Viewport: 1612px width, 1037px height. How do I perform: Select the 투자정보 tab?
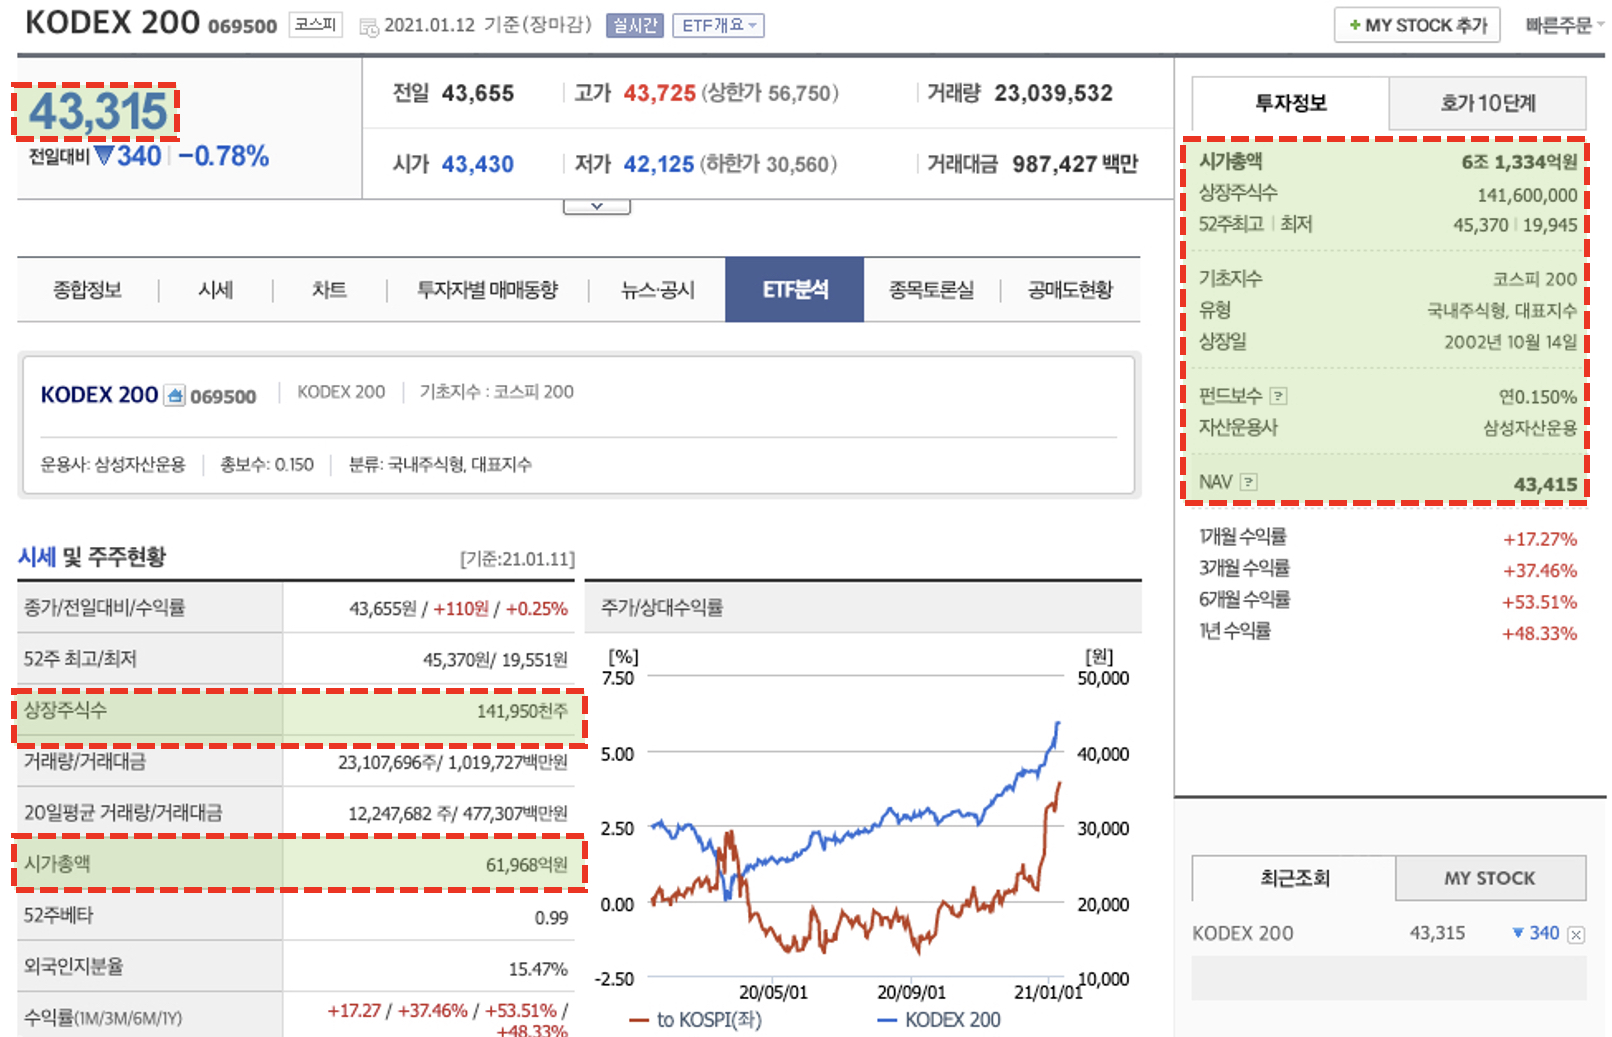click(x=1290, y=103)
